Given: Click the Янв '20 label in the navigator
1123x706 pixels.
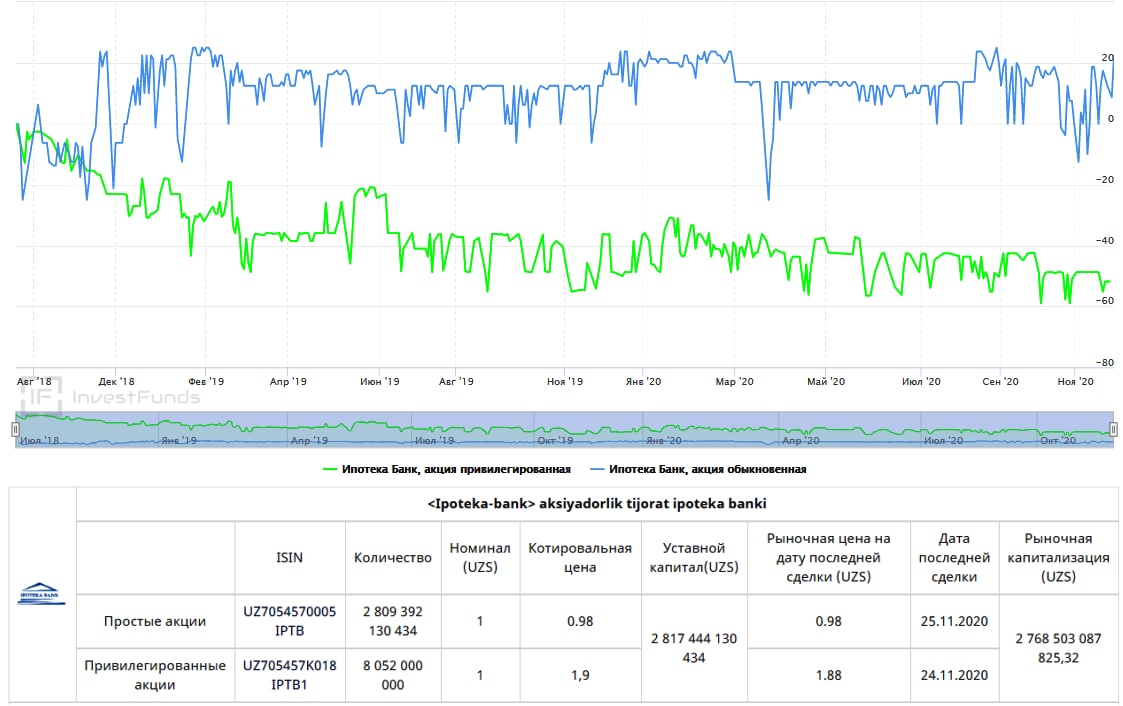Looking at the screenshot, I should pyautogui.click(x=664, y=440).
